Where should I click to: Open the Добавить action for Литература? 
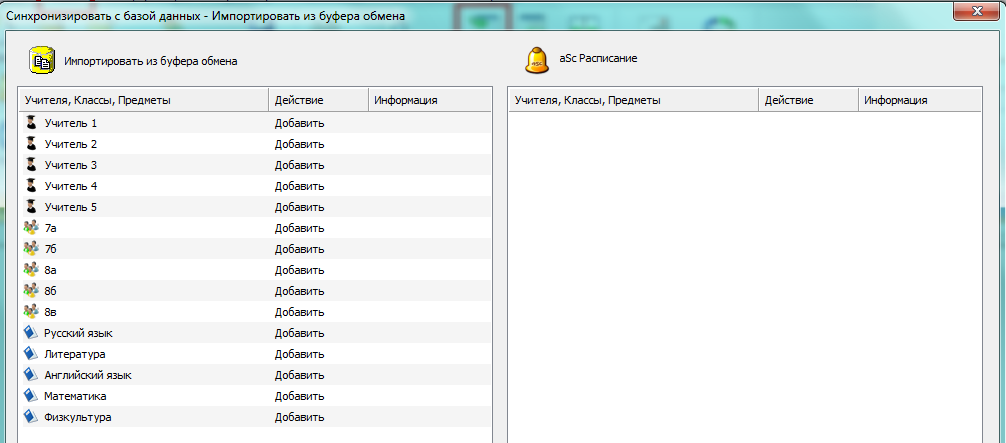tap(300, 354)
